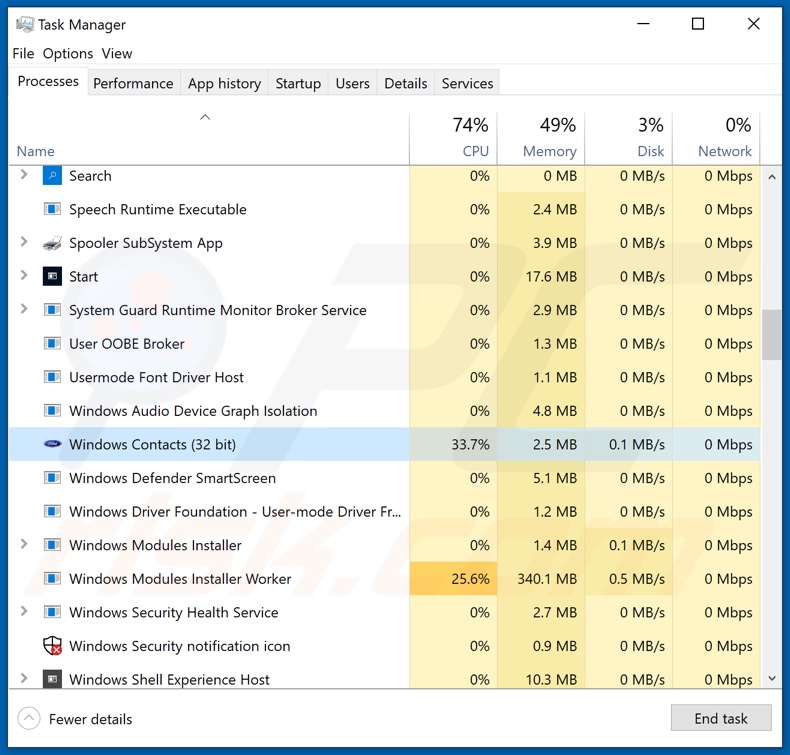
Task: Click the Windows Audio Device Graph Isolation icon
Action: click(52, 410)
